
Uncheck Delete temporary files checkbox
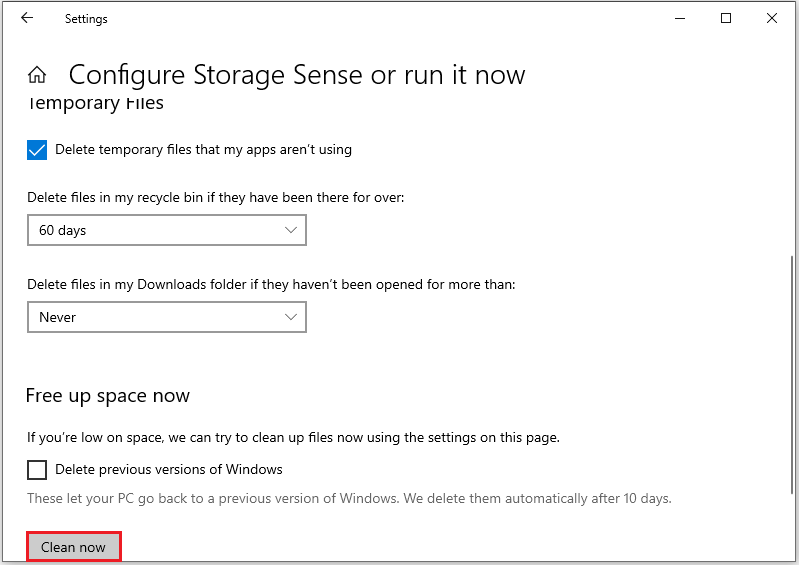coord(37,150)
